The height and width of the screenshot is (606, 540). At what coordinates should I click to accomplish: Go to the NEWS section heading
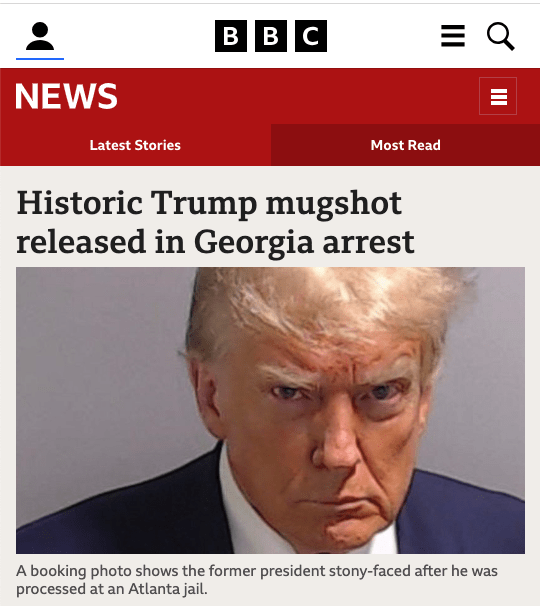66,96
